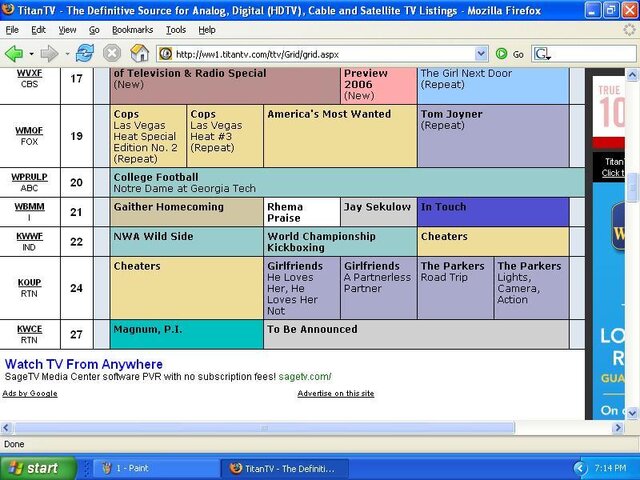Viewport: 640px width, 480px height.
Task: Click the Google search engine icon
Action: (542, 54)
